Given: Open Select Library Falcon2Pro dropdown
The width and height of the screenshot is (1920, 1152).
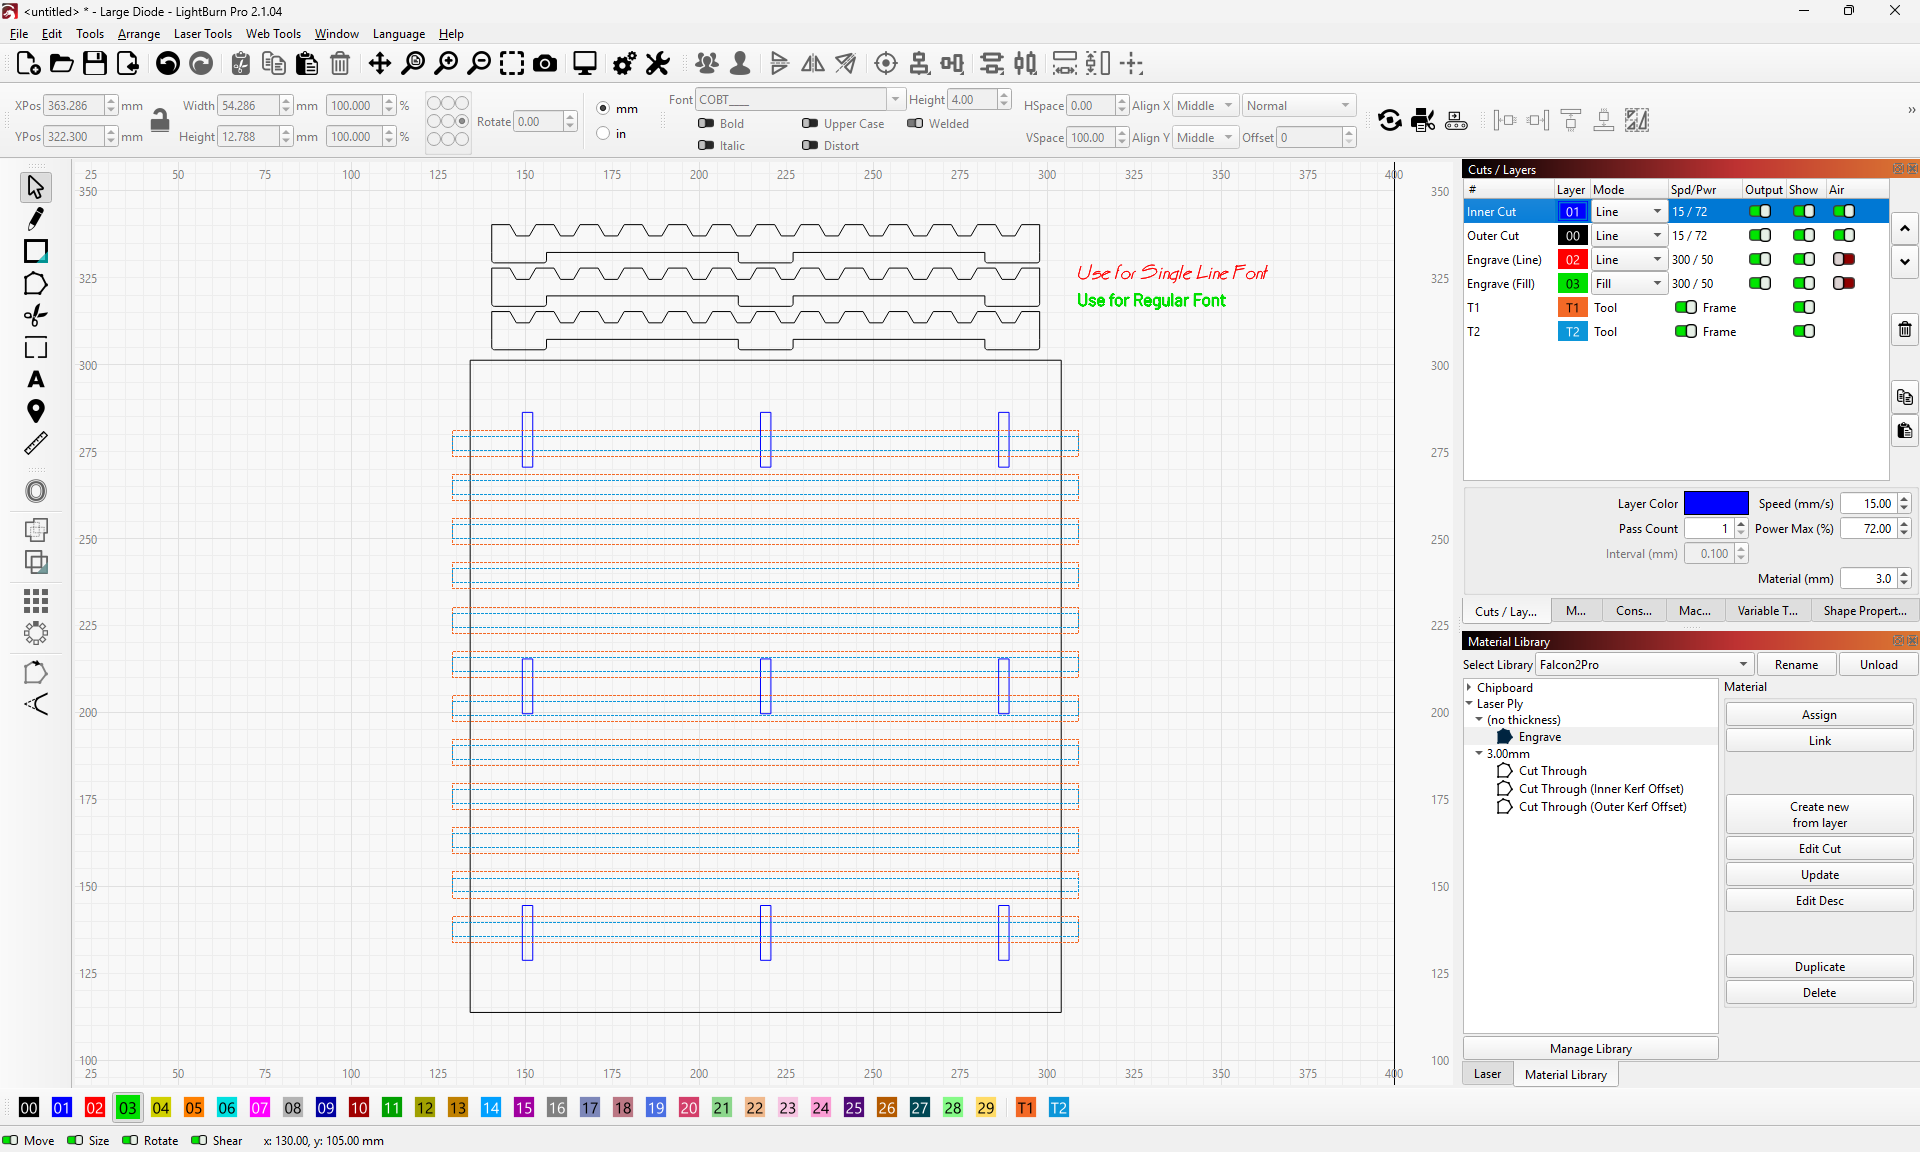Looking at the screenshot, I should click(1645, 664).
